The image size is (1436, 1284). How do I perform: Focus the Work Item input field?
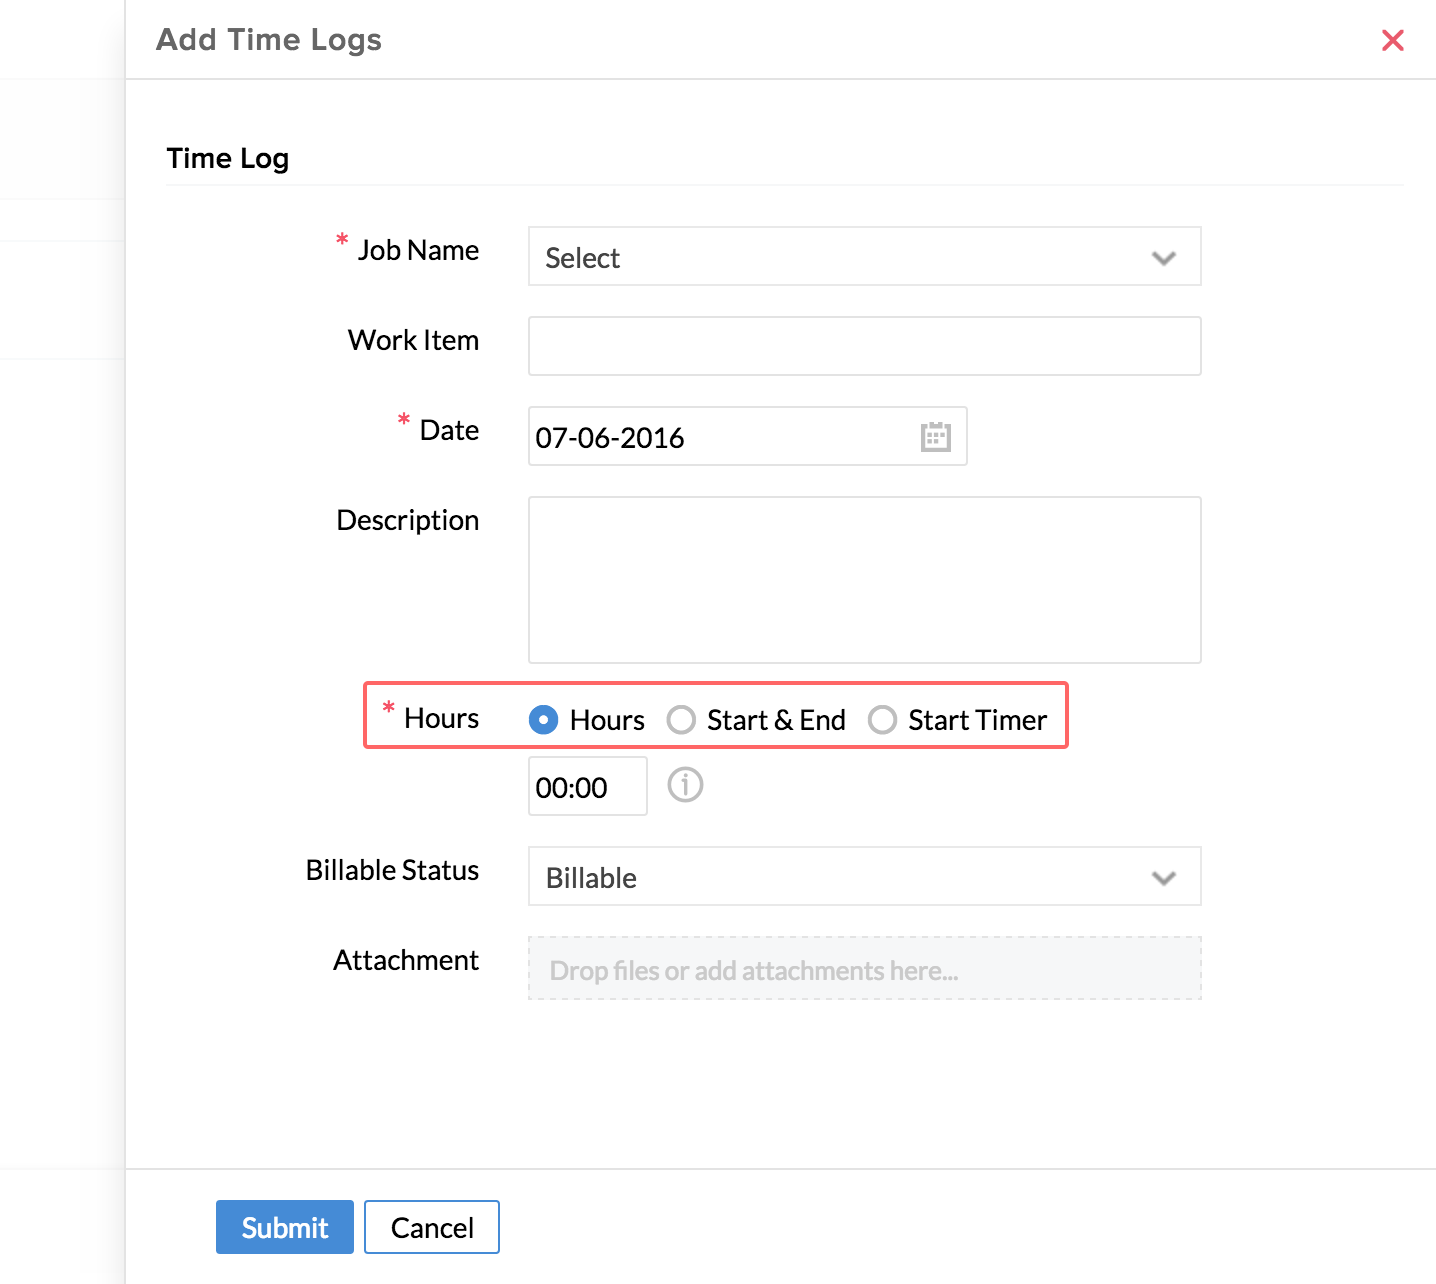click(x=864, y=346)
